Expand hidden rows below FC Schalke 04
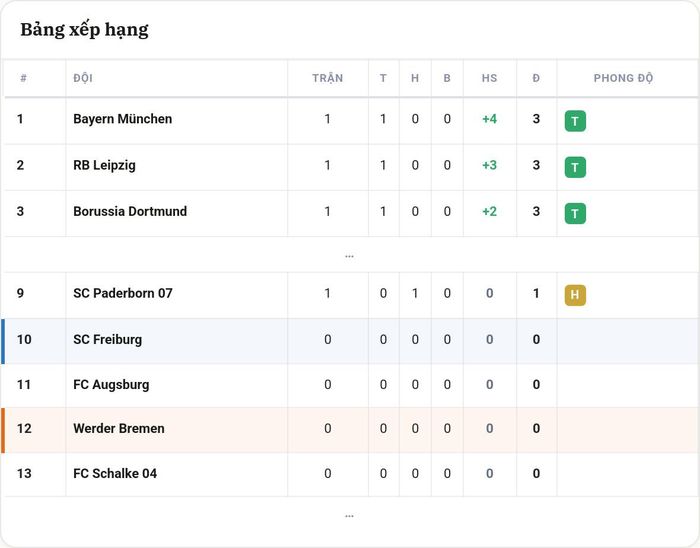 [x=350, y=516]
